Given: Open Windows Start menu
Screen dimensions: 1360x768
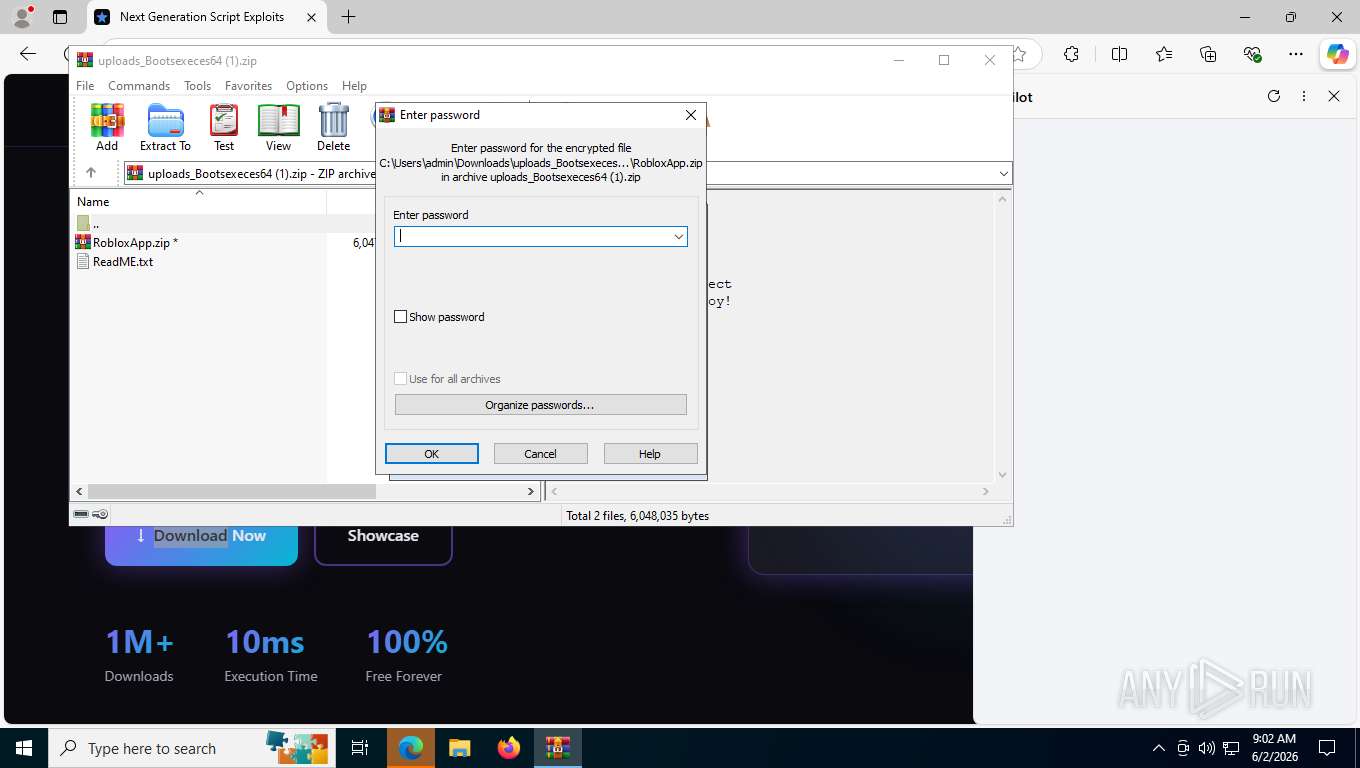Looking at the screenshot, I should point(23,748).
